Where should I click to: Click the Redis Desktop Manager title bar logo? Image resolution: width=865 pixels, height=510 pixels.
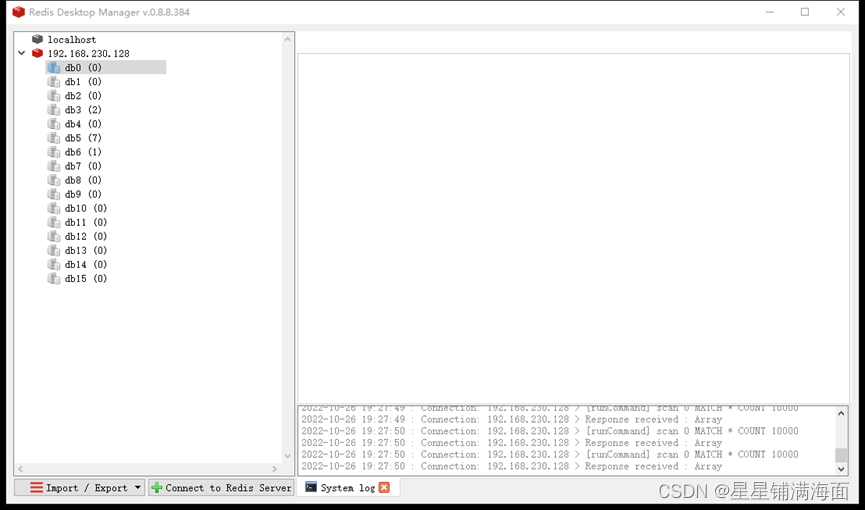pos(19,12)
